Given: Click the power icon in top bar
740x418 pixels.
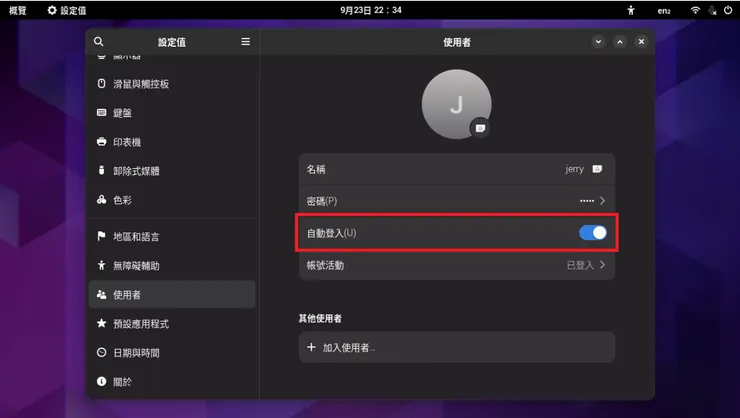Looking at the screenshot, I should [x=728, y=10].
